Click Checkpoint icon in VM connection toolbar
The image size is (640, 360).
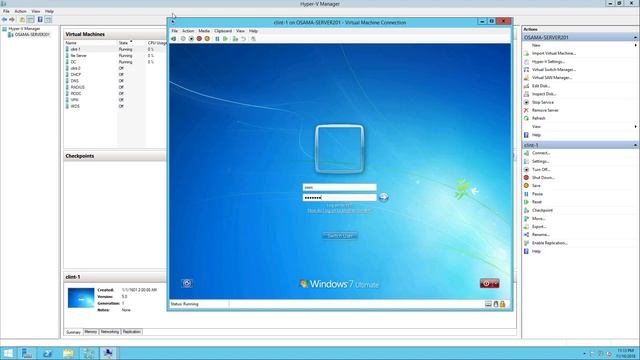point(235,39)
